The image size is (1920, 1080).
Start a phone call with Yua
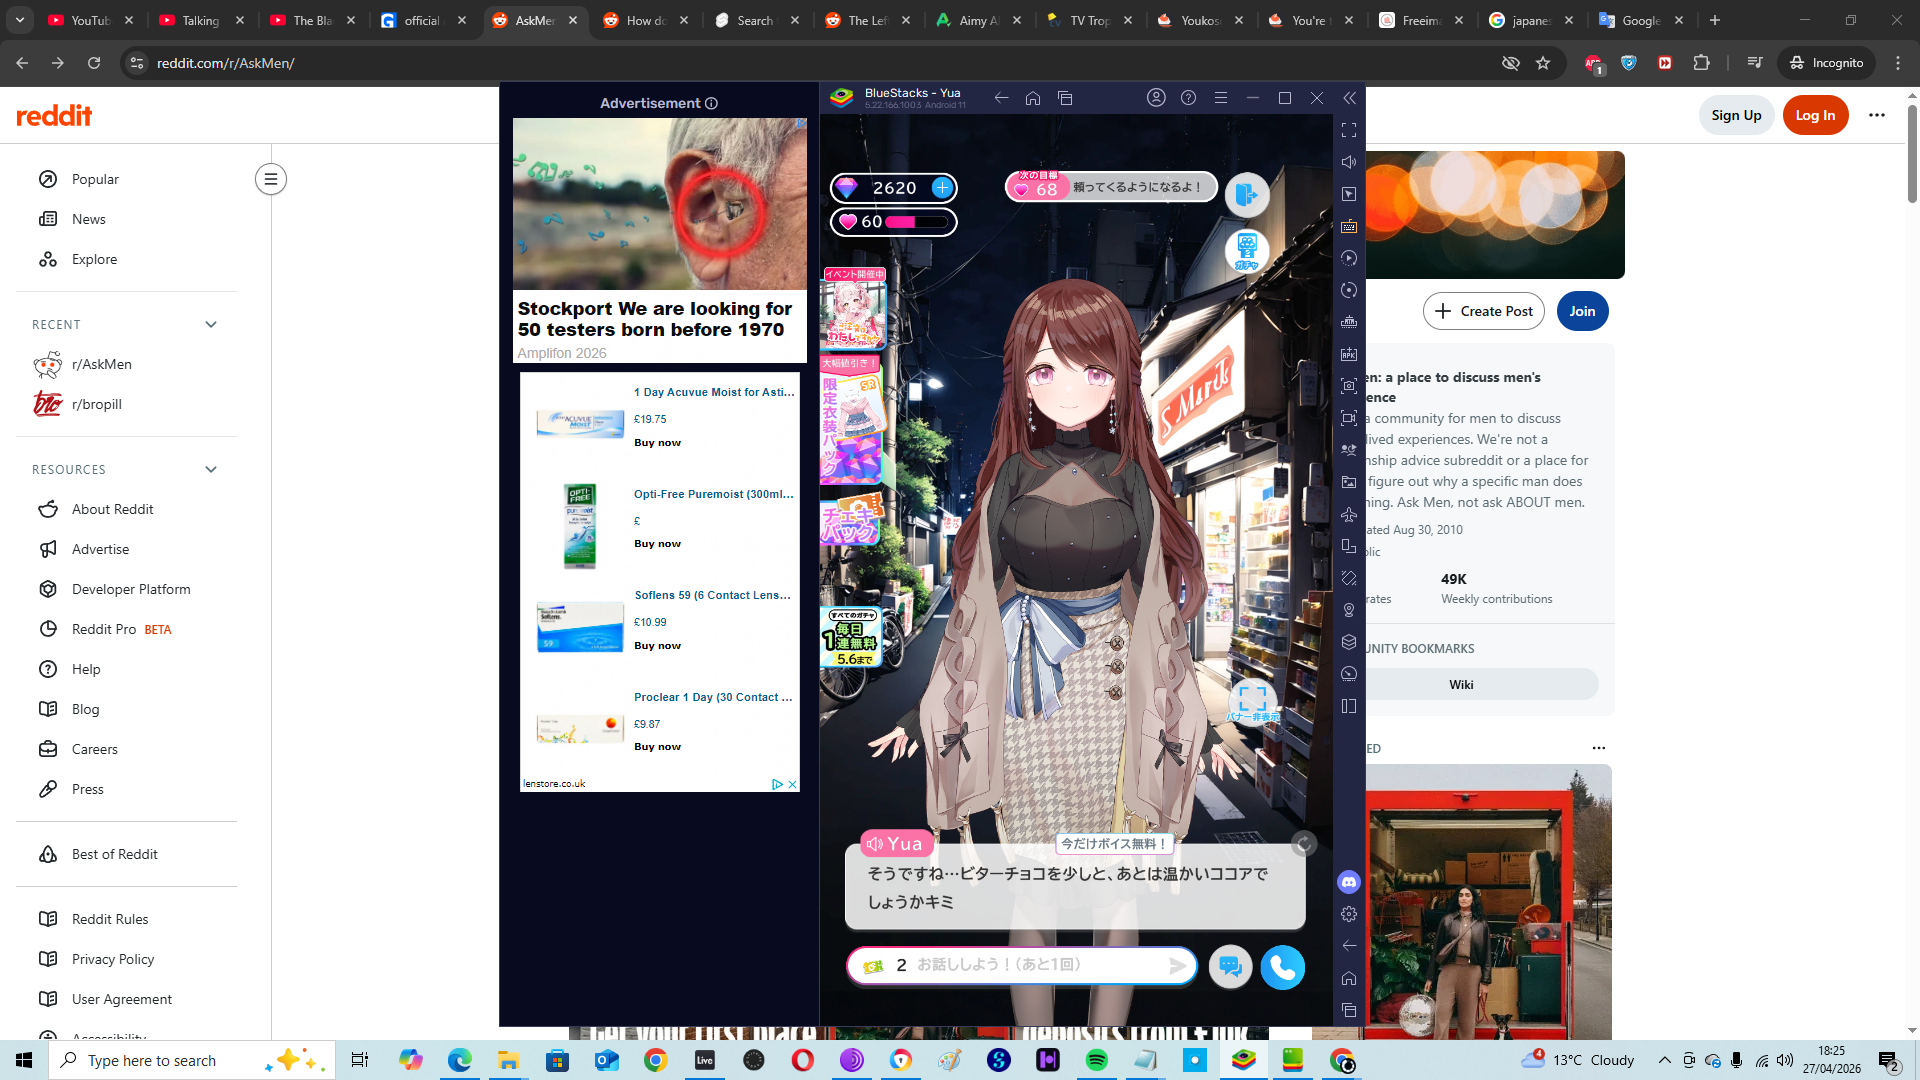click(x=1282, y=967)
